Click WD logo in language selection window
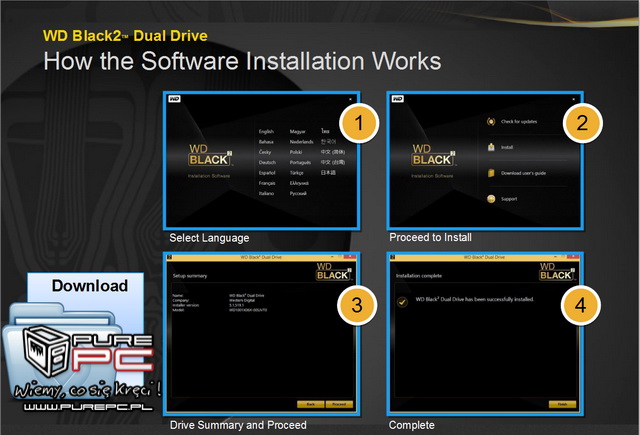The image size is (640, 435). tap(174, 99)
